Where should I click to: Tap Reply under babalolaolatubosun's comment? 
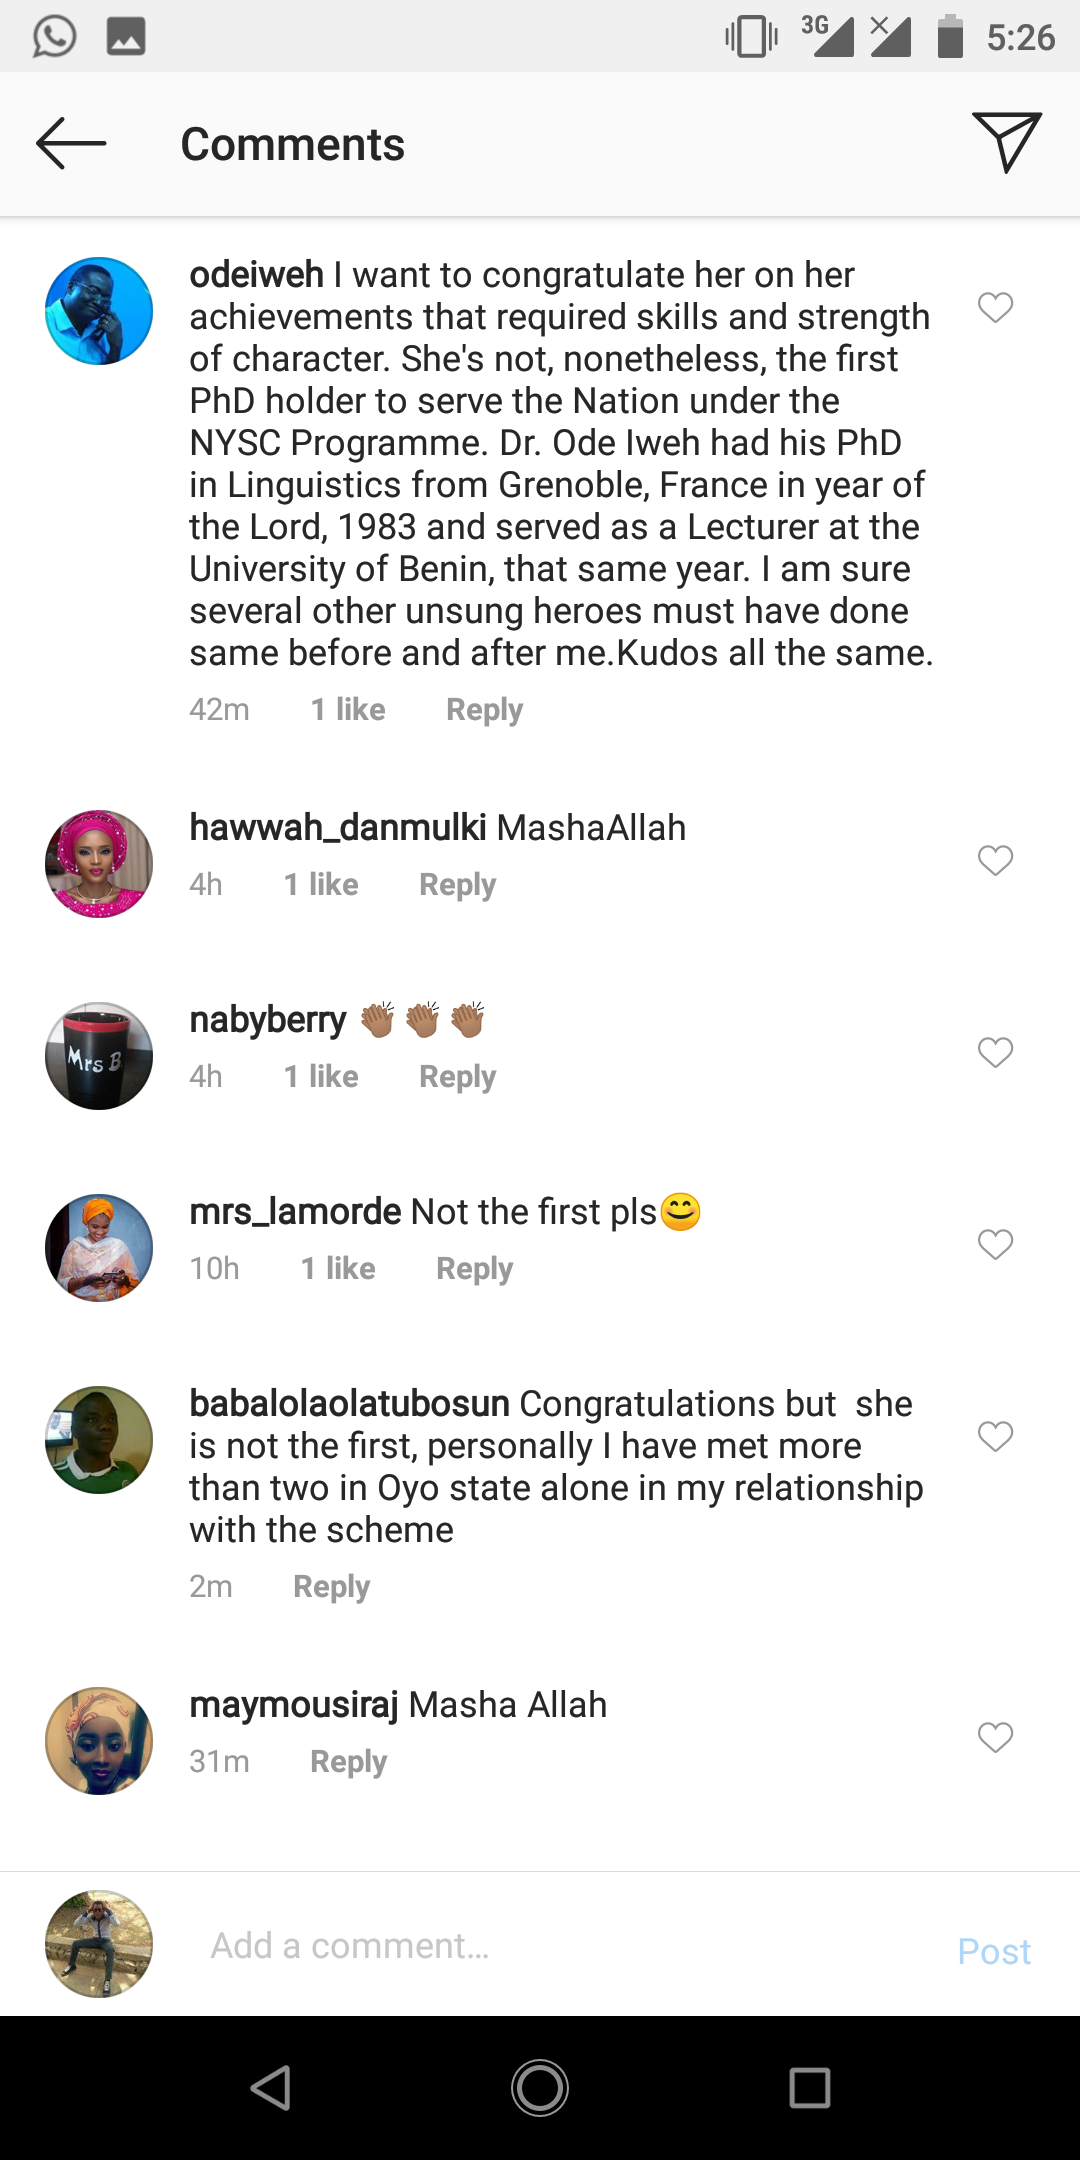[x=331, y=1587]
